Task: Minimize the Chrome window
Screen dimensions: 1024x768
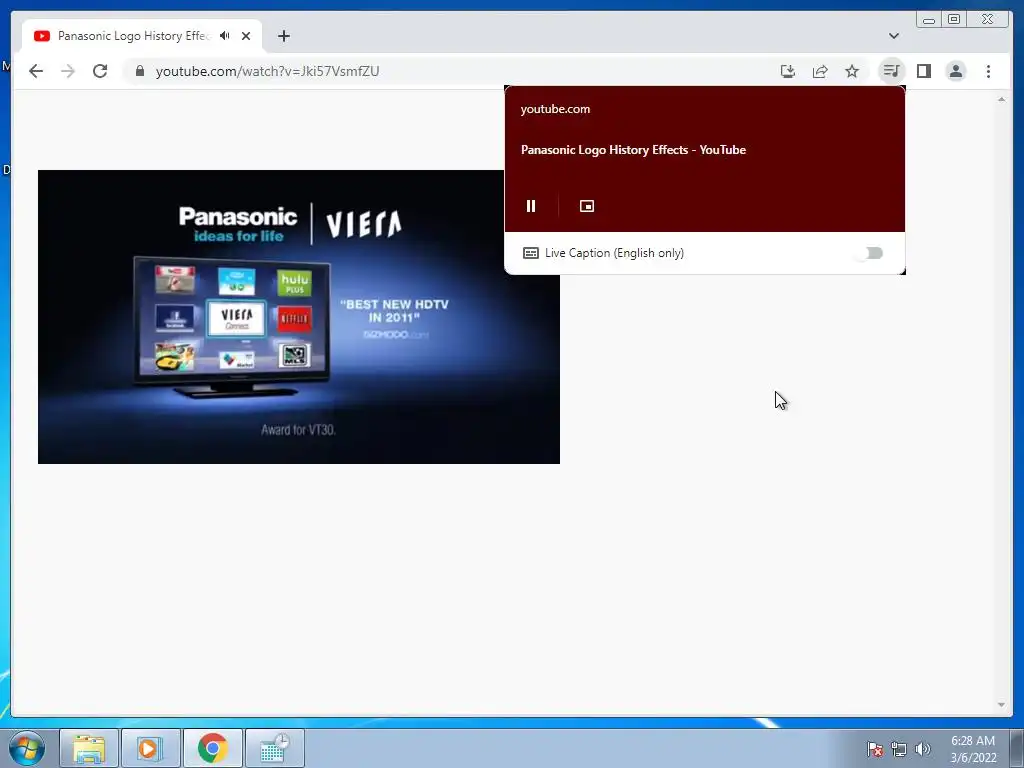Action: [929, 20]
